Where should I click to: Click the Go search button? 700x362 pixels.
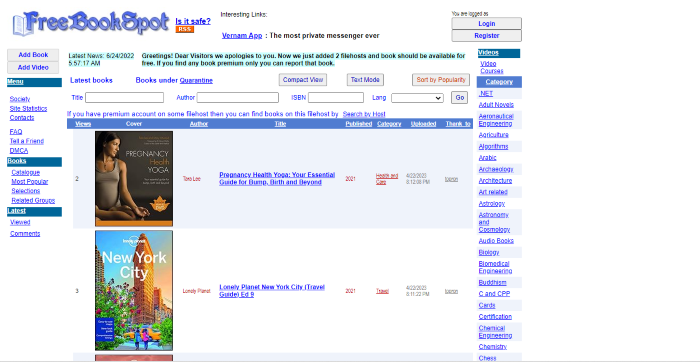pos(459,97)
